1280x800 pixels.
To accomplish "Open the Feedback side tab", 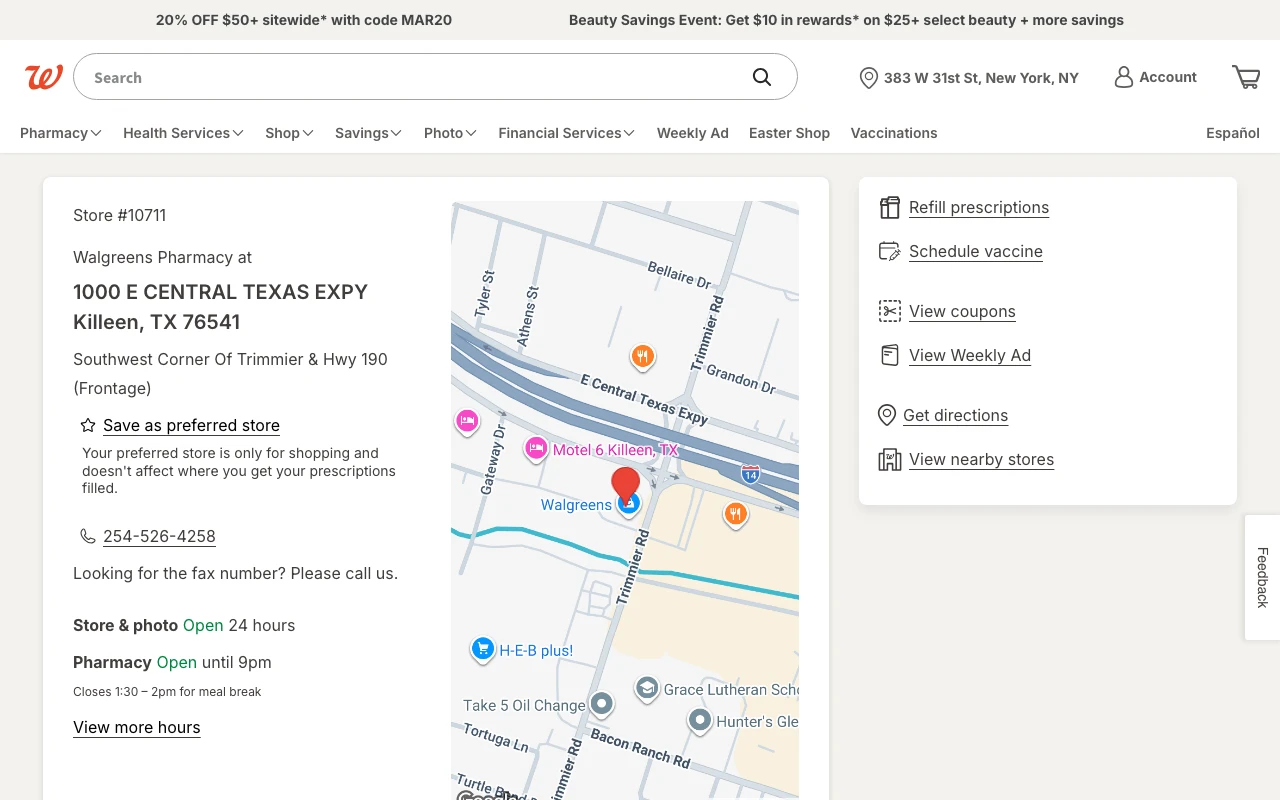I will pos(1262,577).
